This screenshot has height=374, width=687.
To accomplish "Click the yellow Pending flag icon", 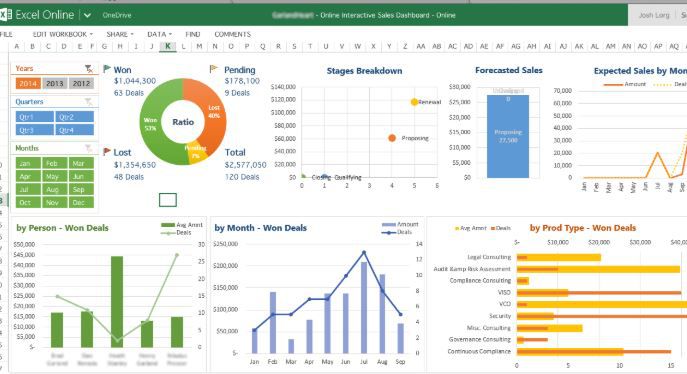I will click(x=213, y=69).
